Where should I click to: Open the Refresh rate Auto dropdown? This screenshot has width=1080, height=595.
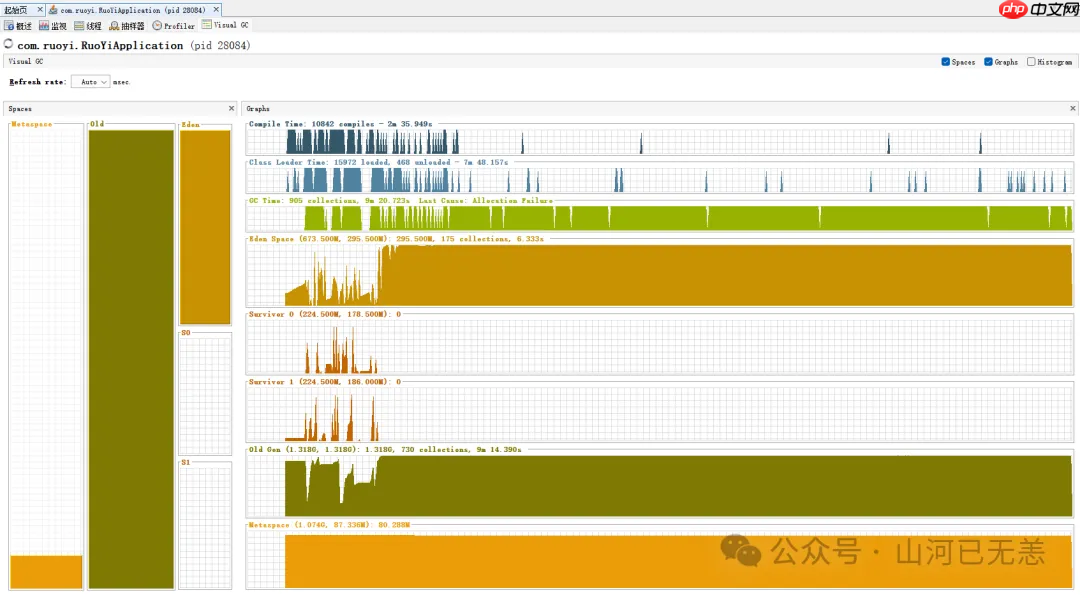(x=91, y=82)
